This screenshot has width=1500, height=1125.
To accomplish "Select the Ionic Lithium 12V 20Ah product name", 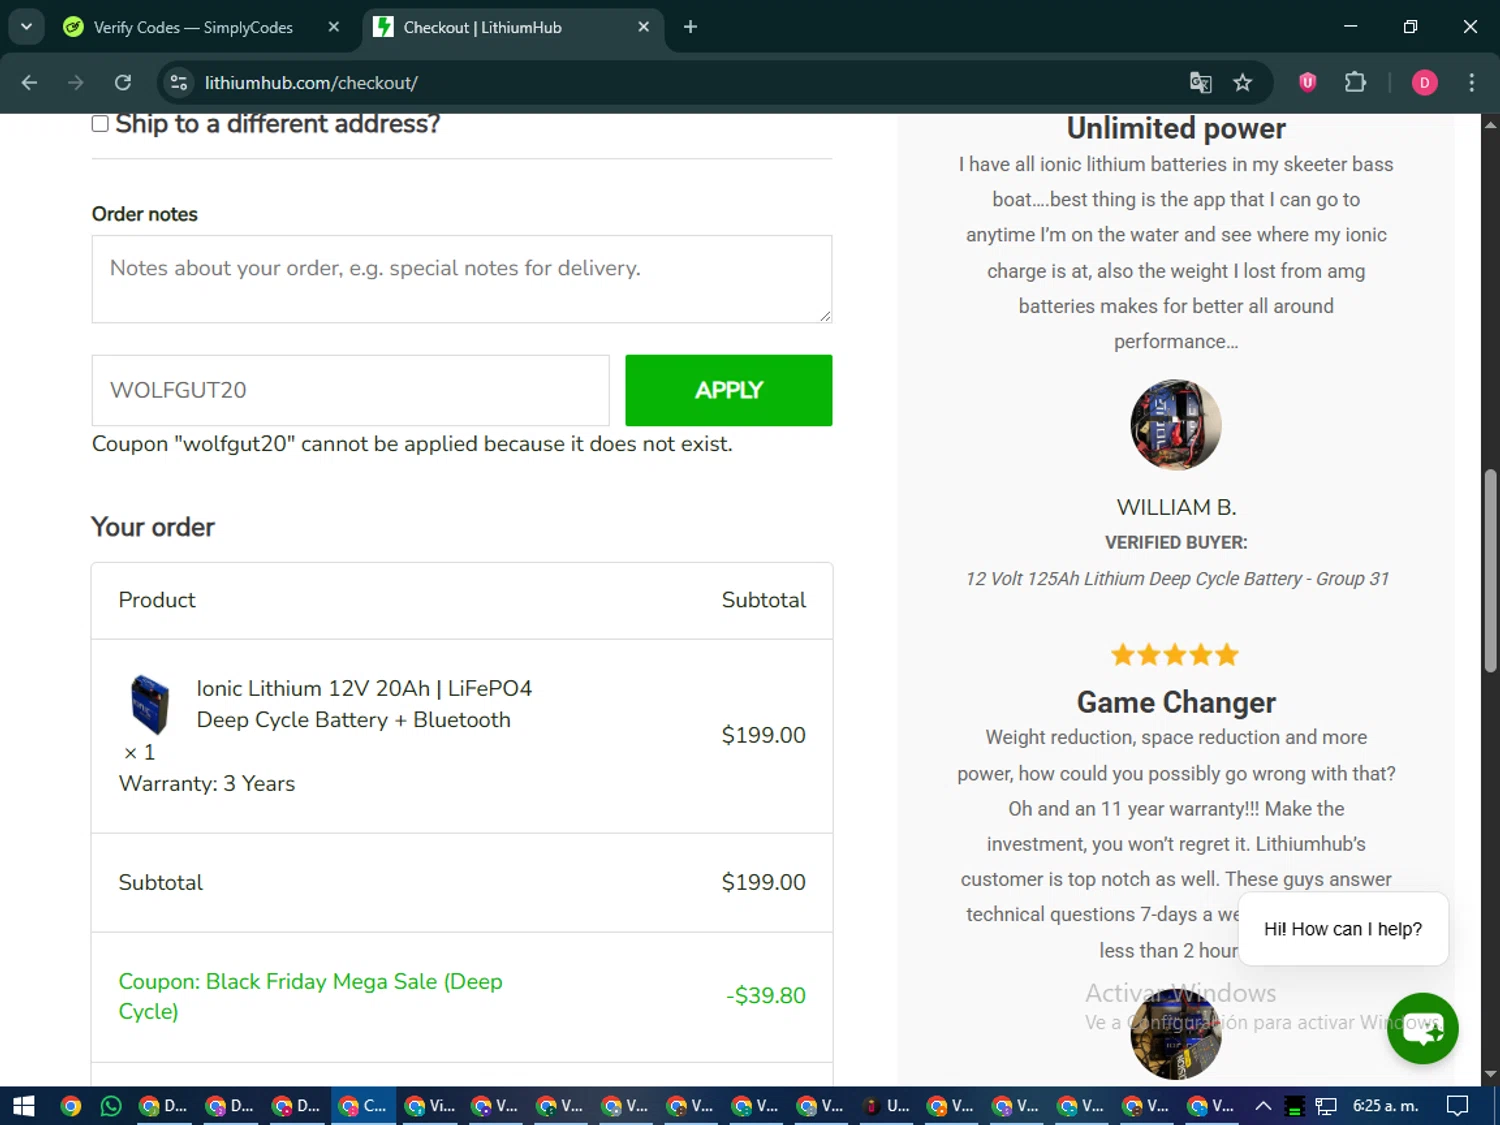I will click(364, 704).
